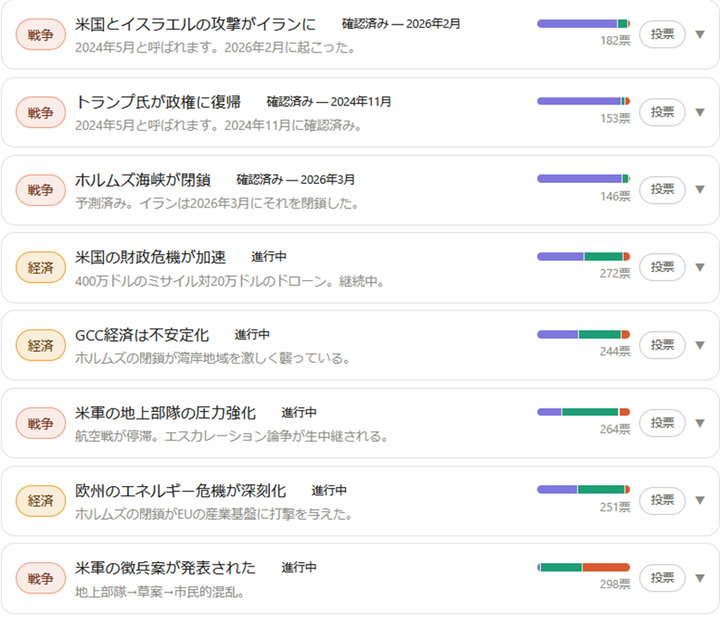Click vote bar above 272票
720x617 pixels.
(583, 256)
